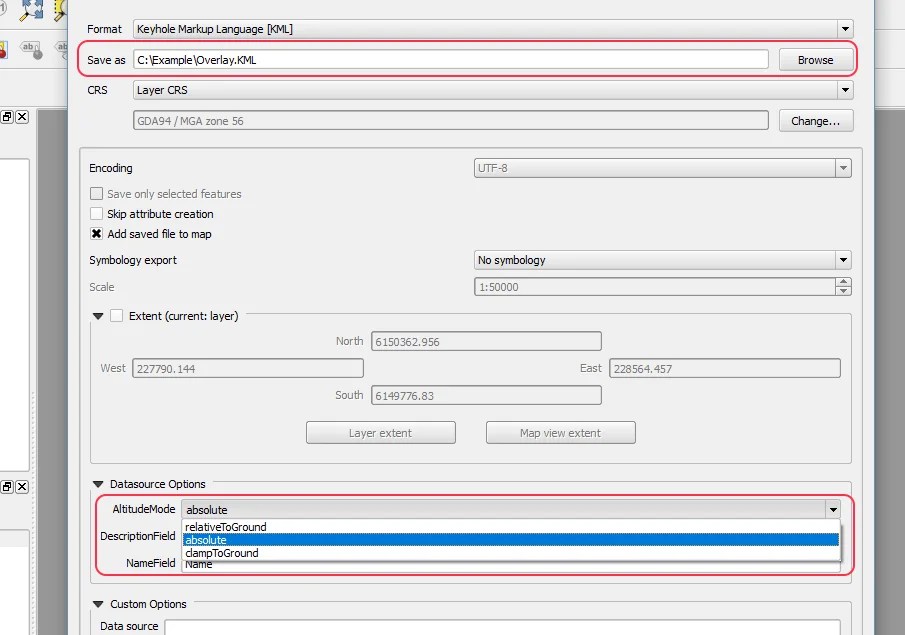Toggle Skip attribute creation
905x635 pixels.
click(96, 214)
